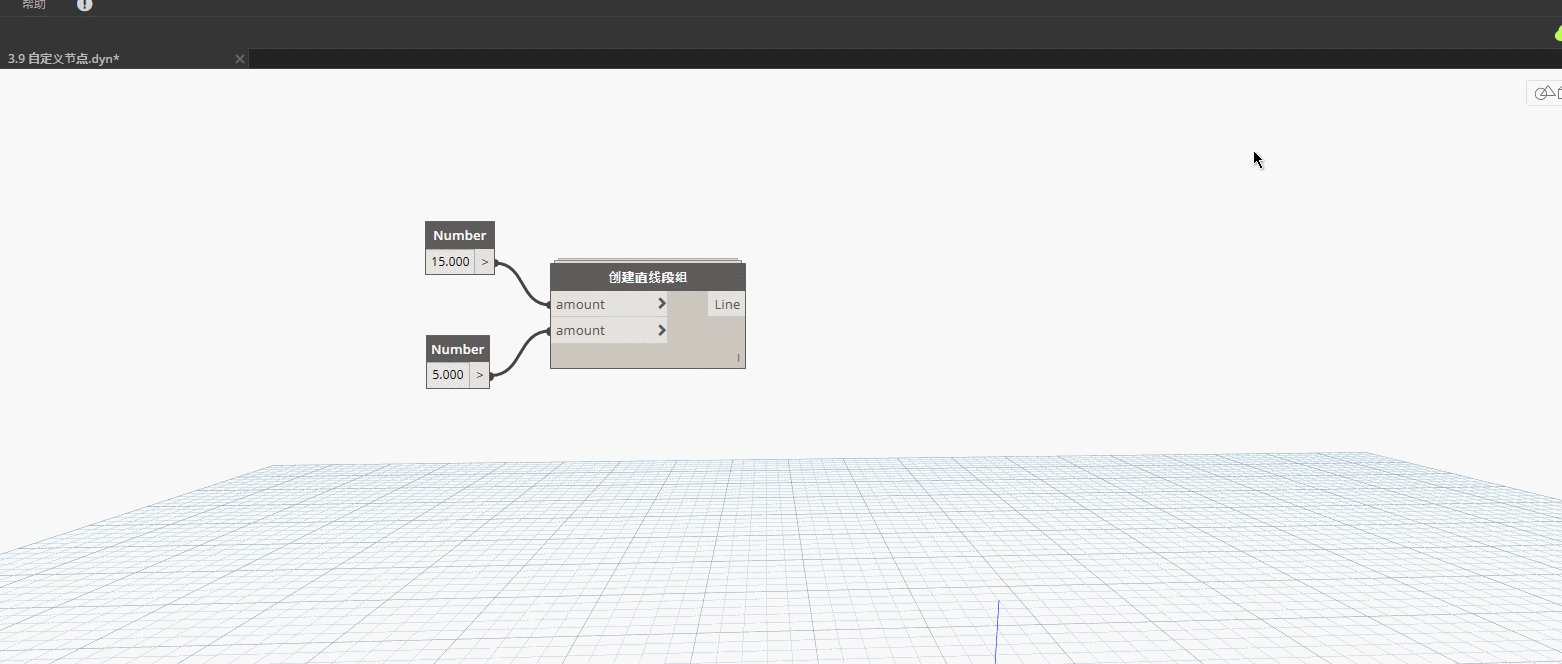Click the lacing indicator on the 创建直线段组 node
The height and width of the screenshot is (664, 1562).
pyautogui.click(x=739, y=358)
